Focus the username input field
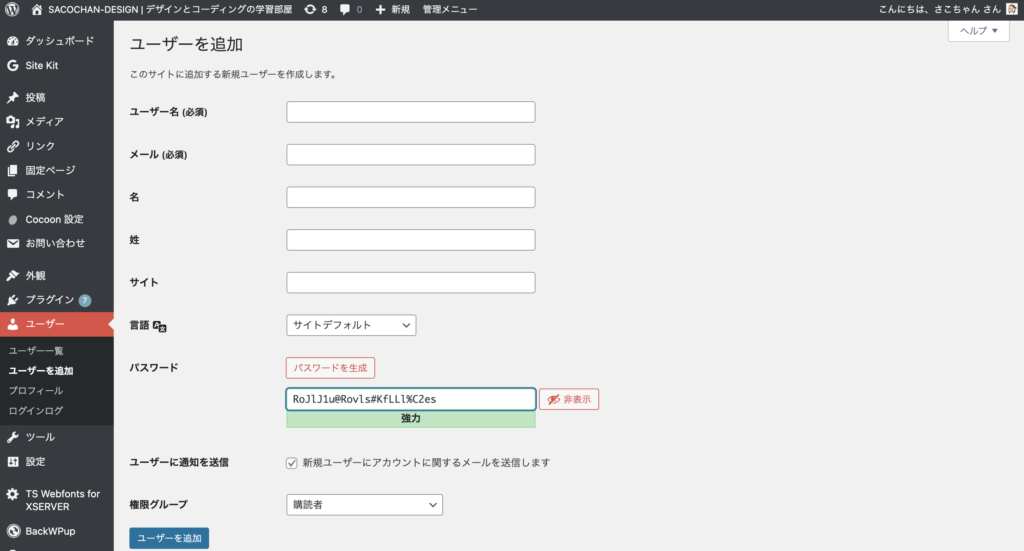1024x551 pixels. [410, 112]
